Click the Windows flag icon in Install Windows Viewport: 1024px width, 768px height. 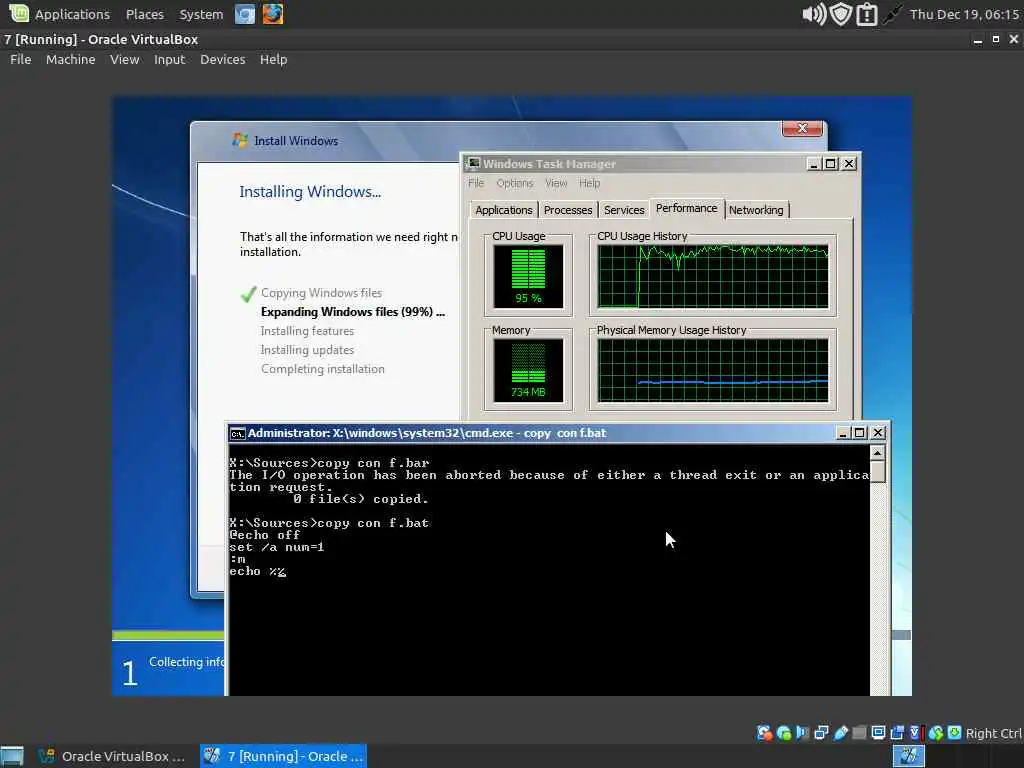(240, 140)
